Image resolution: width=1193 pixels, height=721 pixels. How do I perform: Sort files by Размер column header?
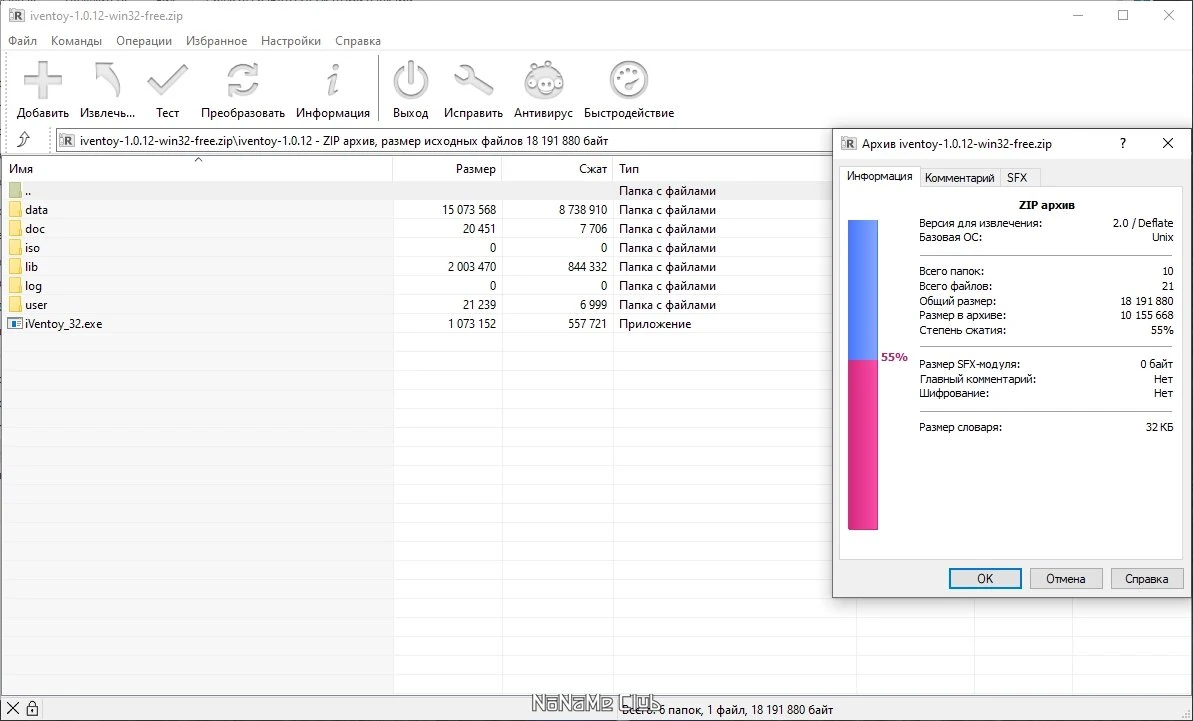pyautogui.click(x=447, y=169)
